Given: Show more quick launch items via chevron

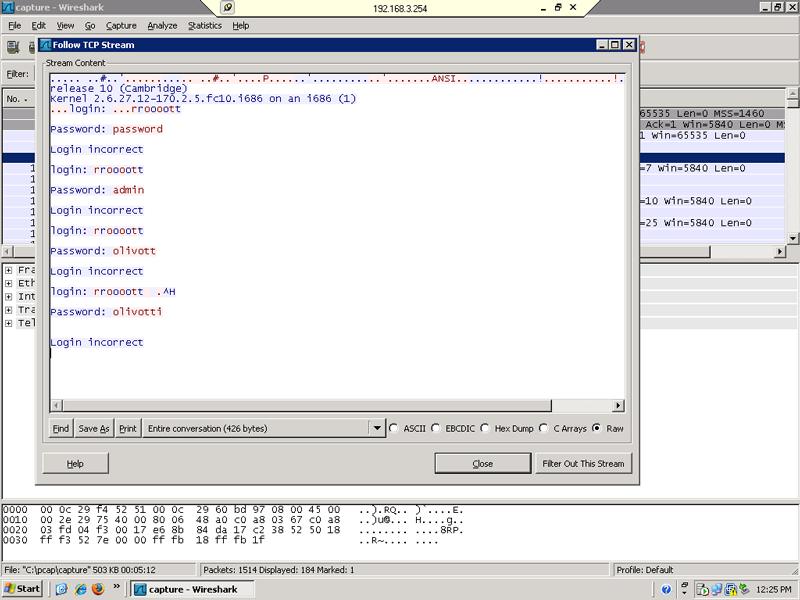Looking at the screenshot, I should (116, 586).
